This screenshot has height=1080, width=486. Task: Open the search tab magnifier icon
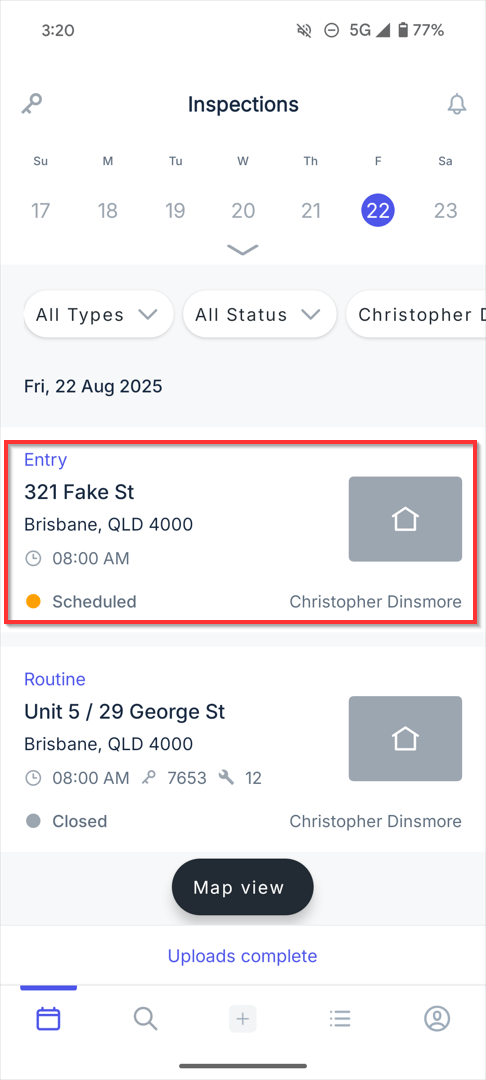tap(145, 1018)
